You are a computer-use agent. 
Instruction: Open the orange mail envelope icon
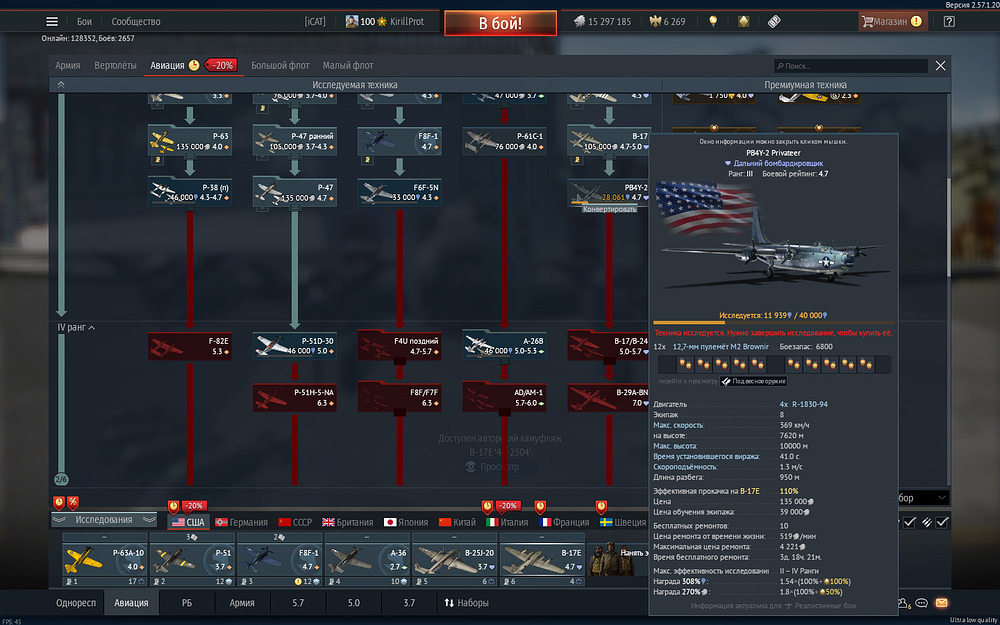(941, 603)
